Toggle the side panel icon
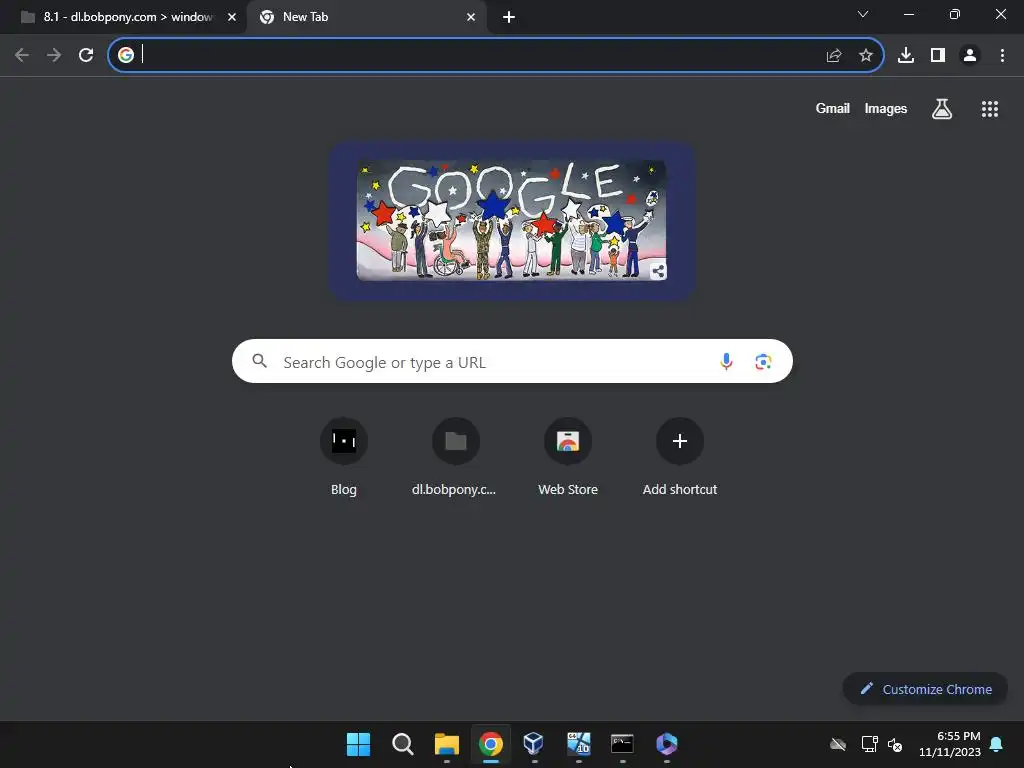 tap(938, 56)
